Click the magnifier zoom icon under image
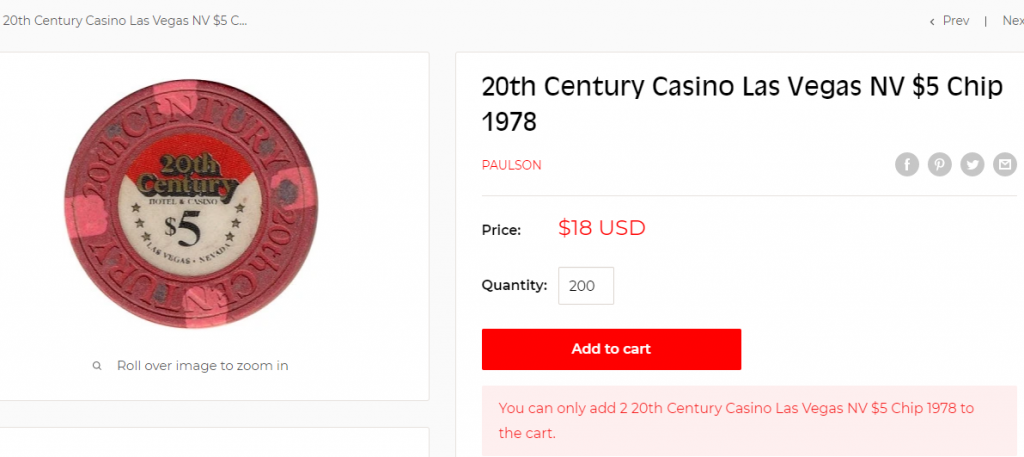This screenshot has height=457, width=1024. [x=97, y=366]
